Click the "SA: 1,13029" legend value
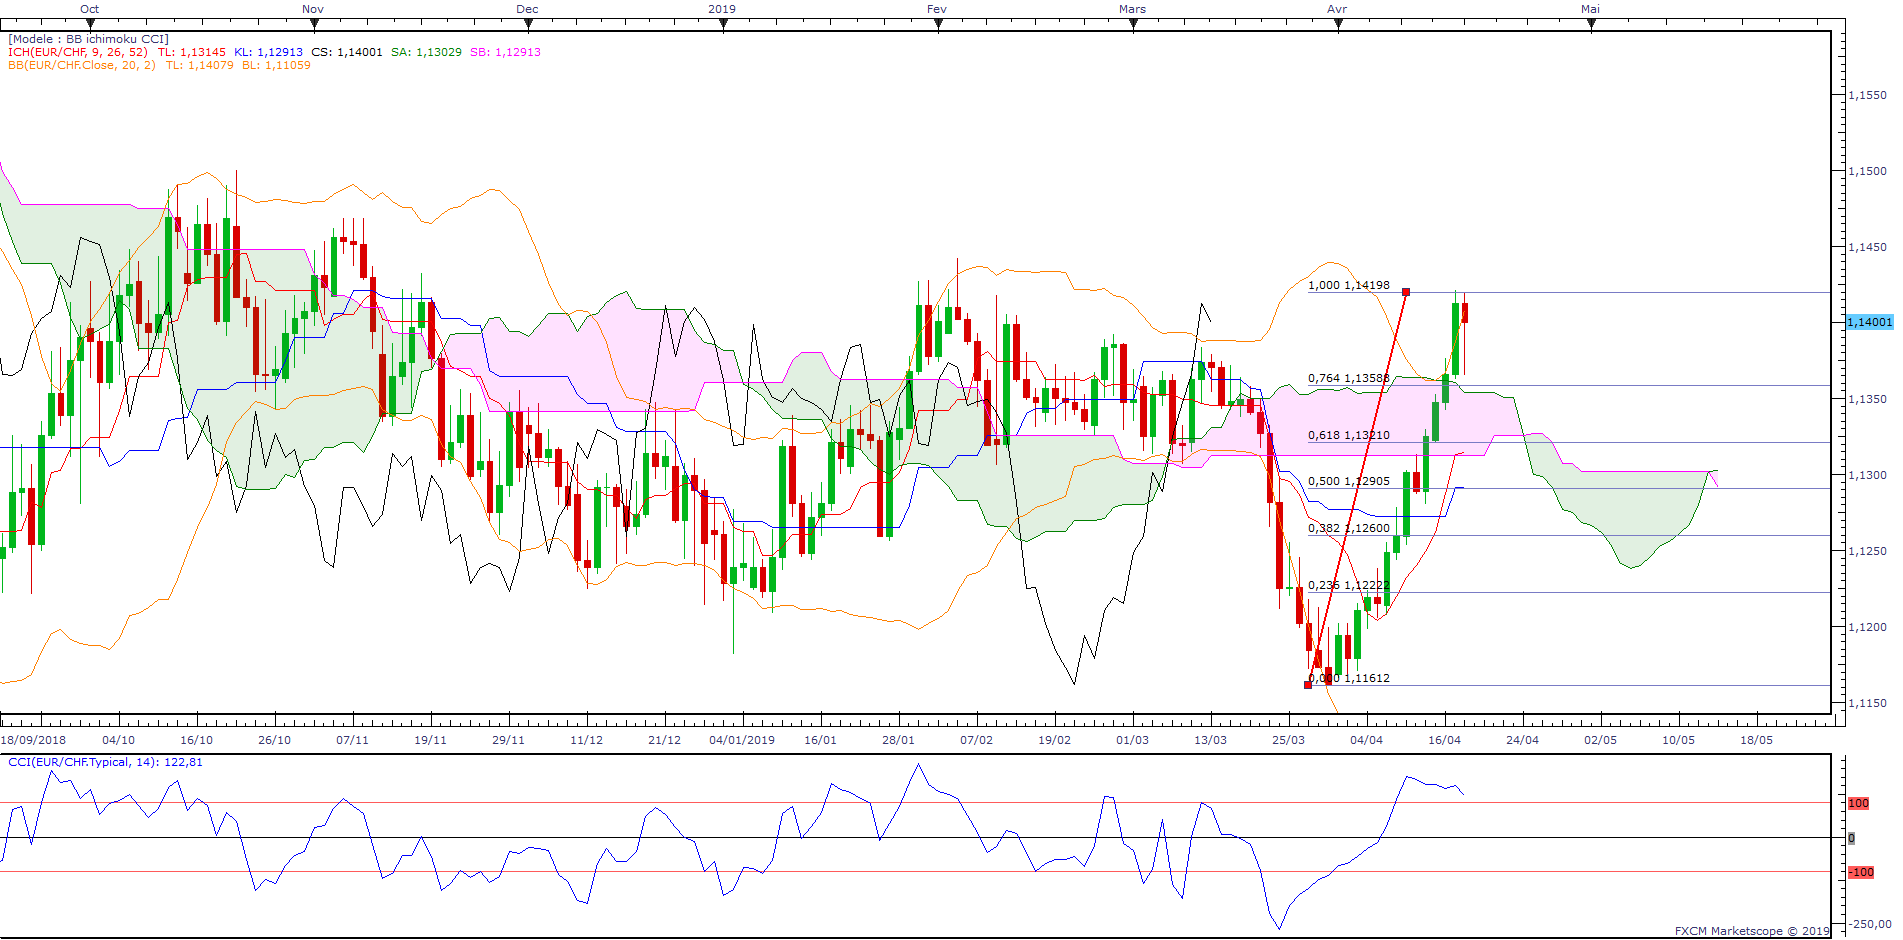The image size is (1903, 940). click(426, 52)
